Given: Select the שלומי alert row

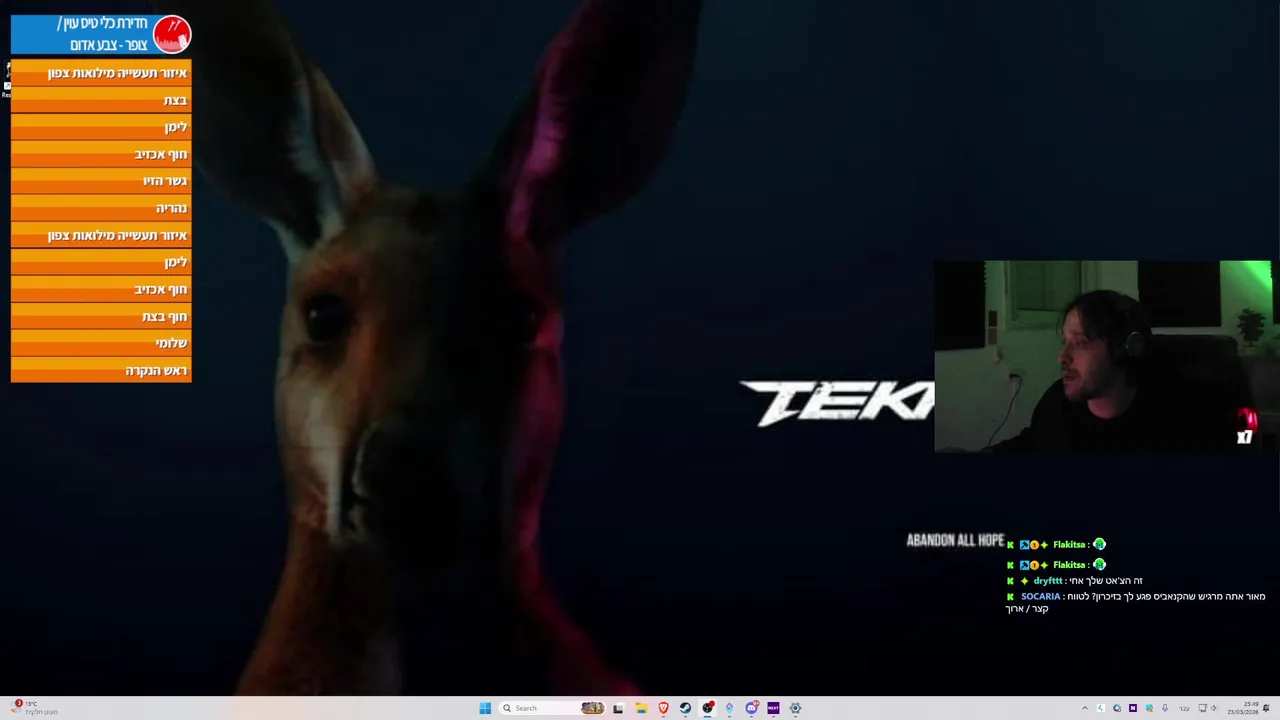Looking at the screenshot, I should point(101,343).
